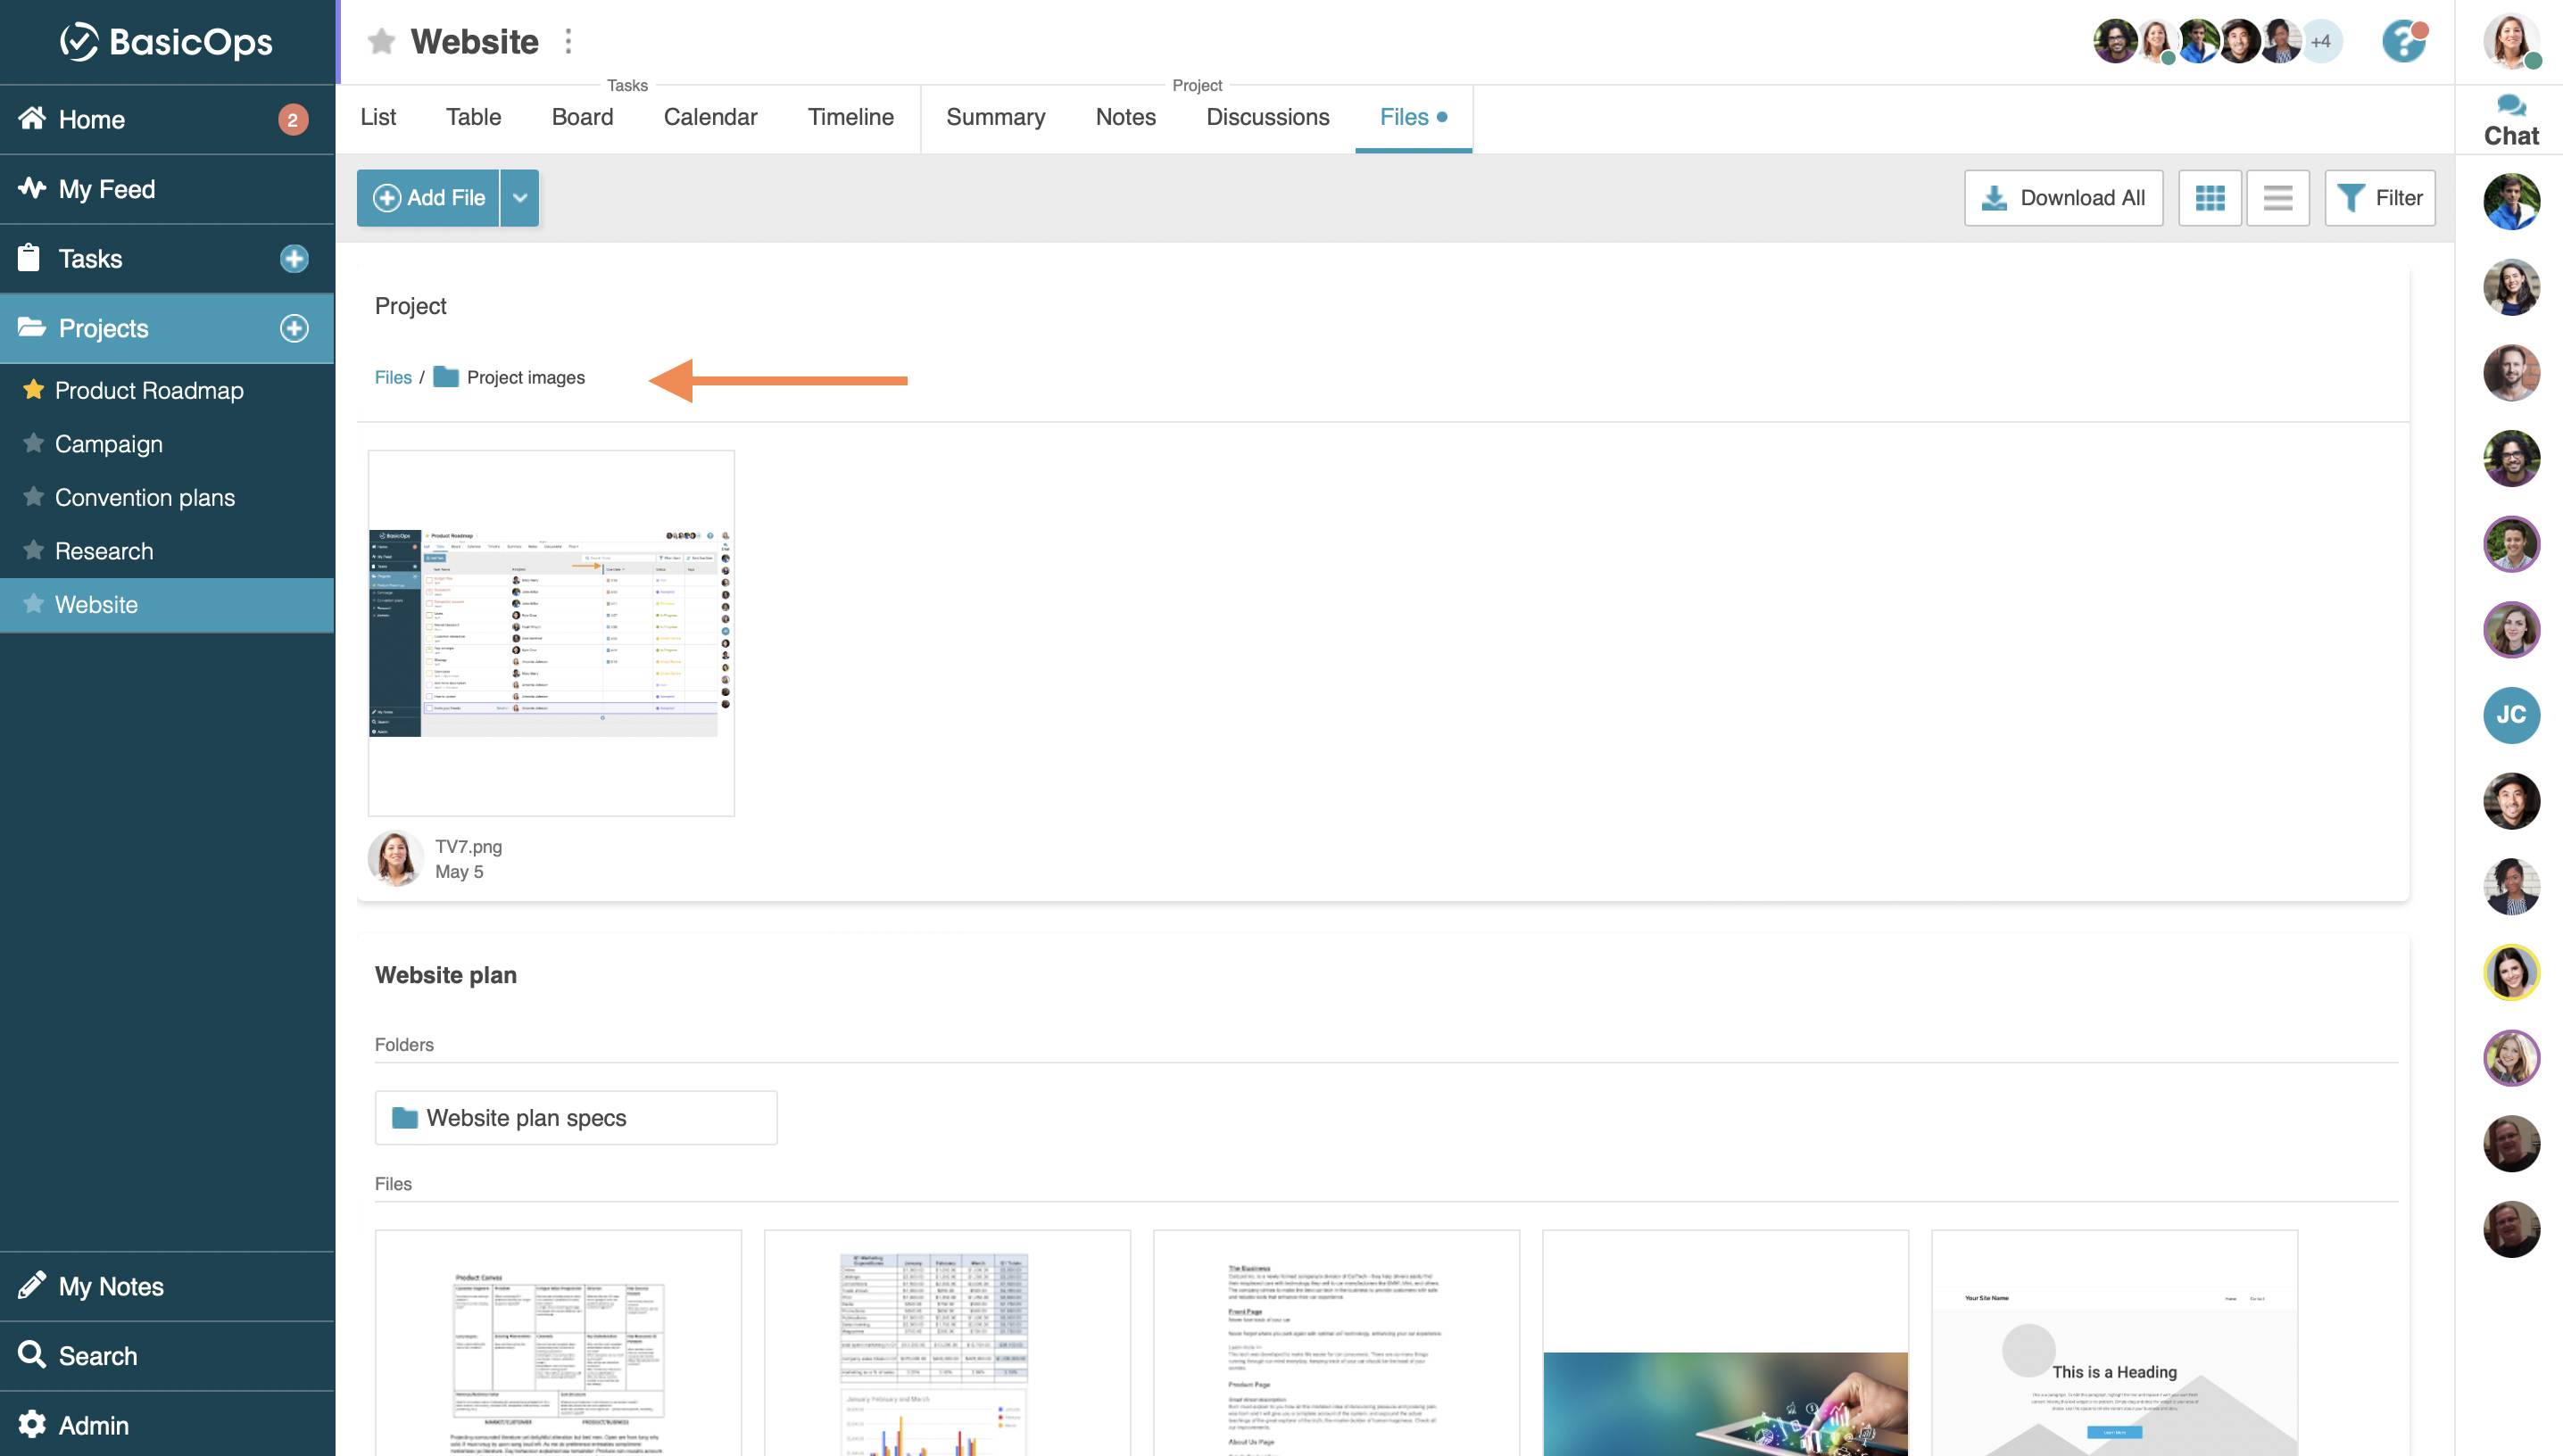2563x1456 pixels.
Task: Open the Product Roadmap project
Action: click(149, 390)
